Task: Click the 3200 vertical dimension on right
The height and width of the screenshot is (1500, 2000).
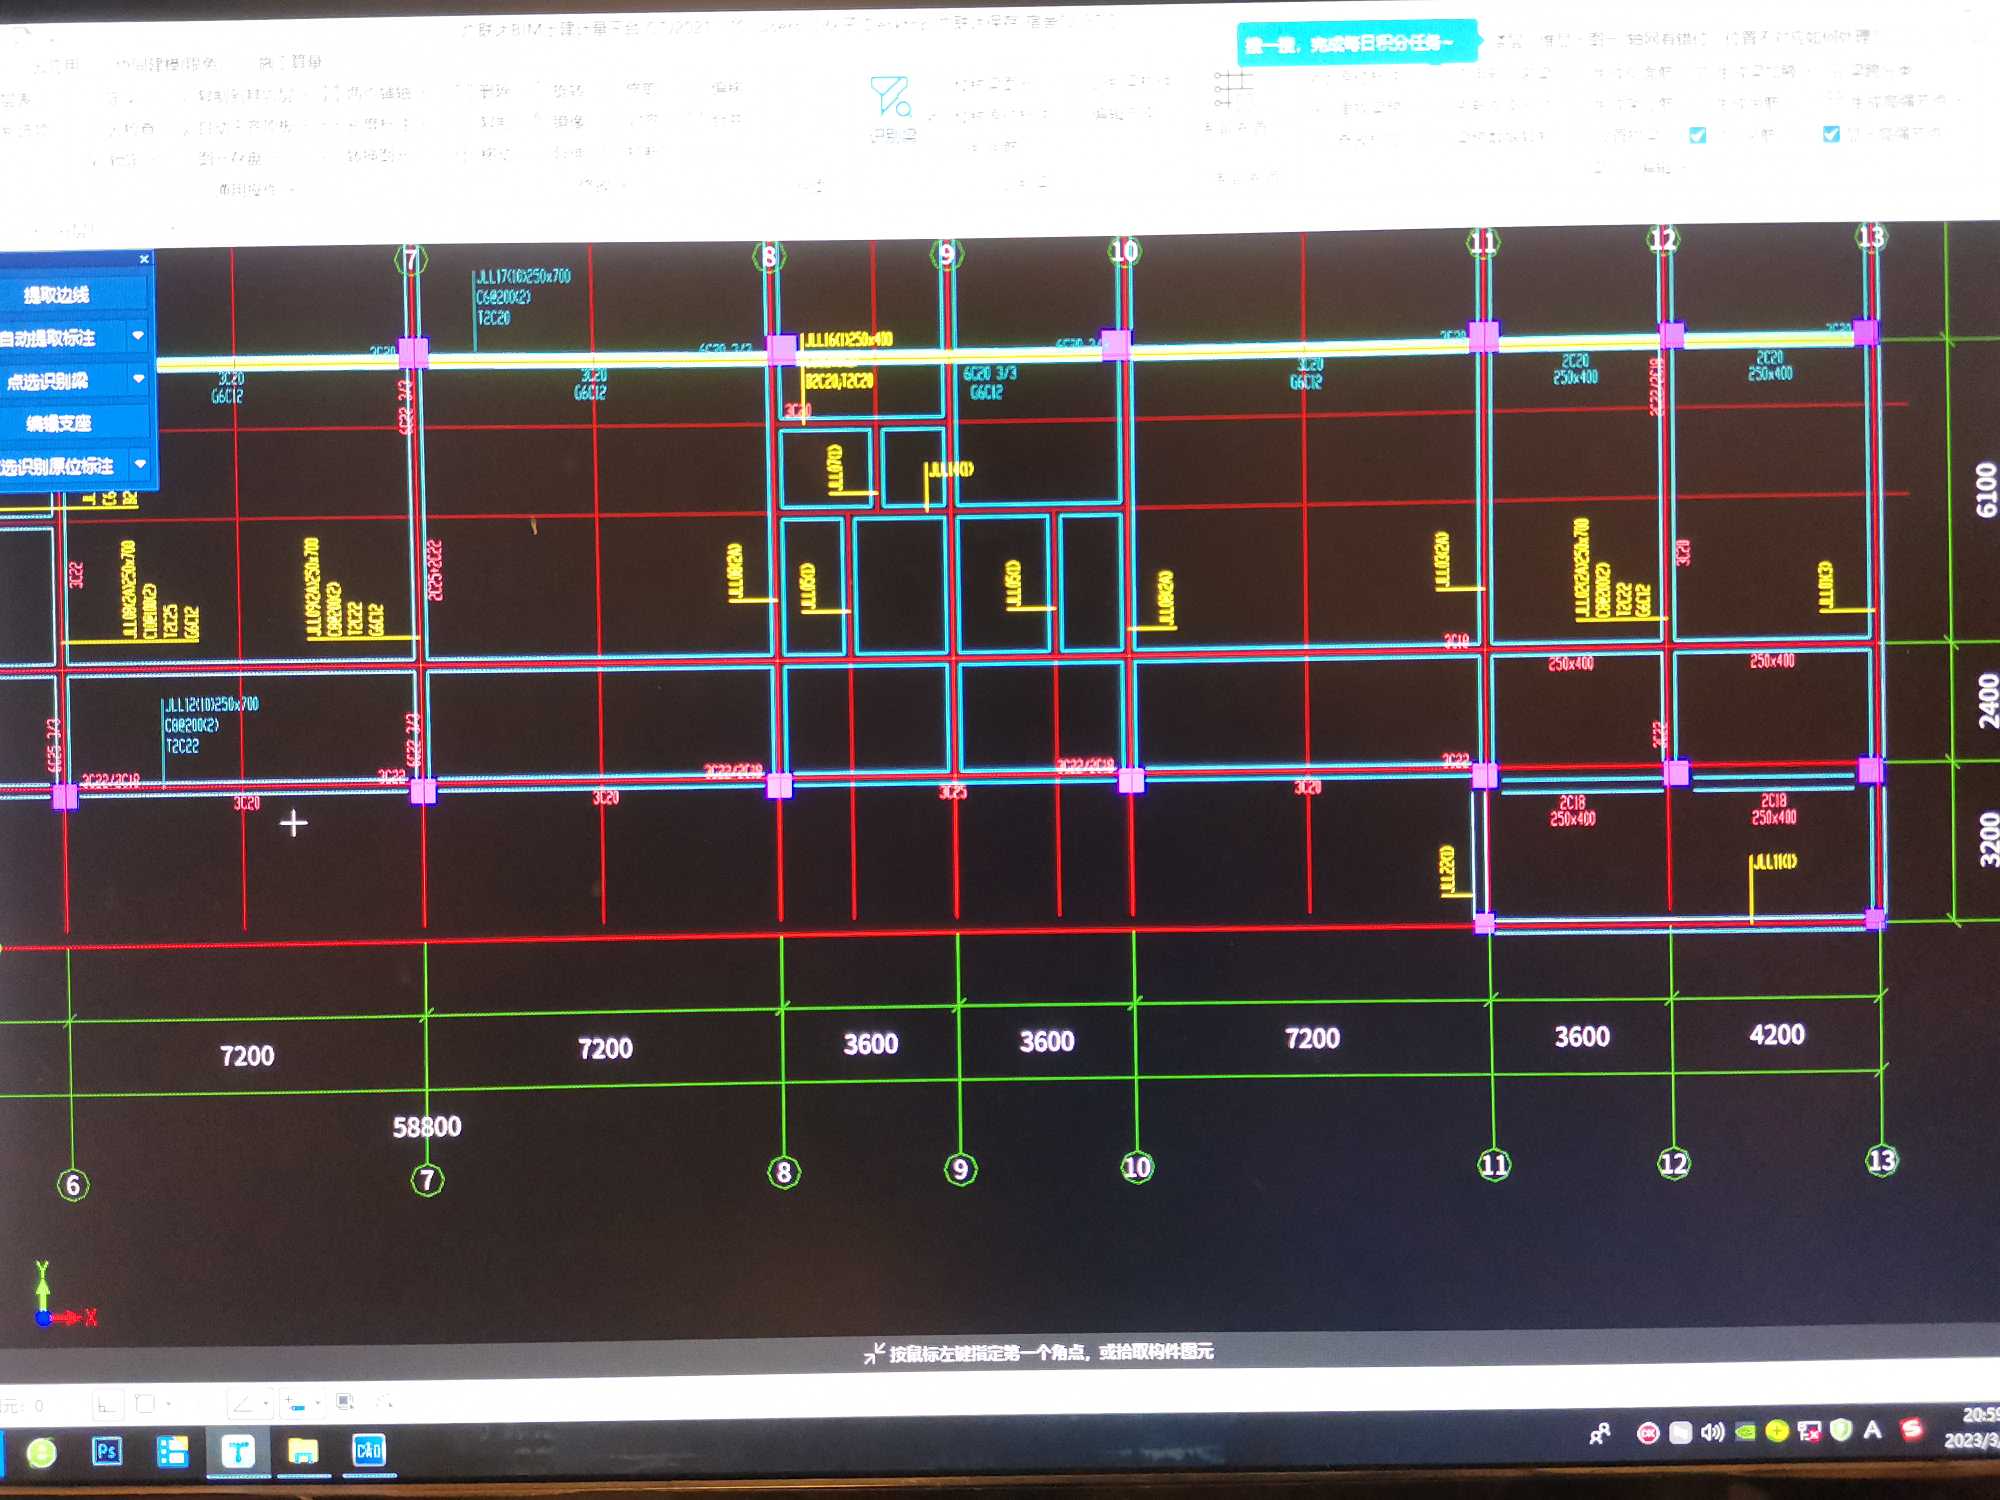Action: tap(1989, 840)
